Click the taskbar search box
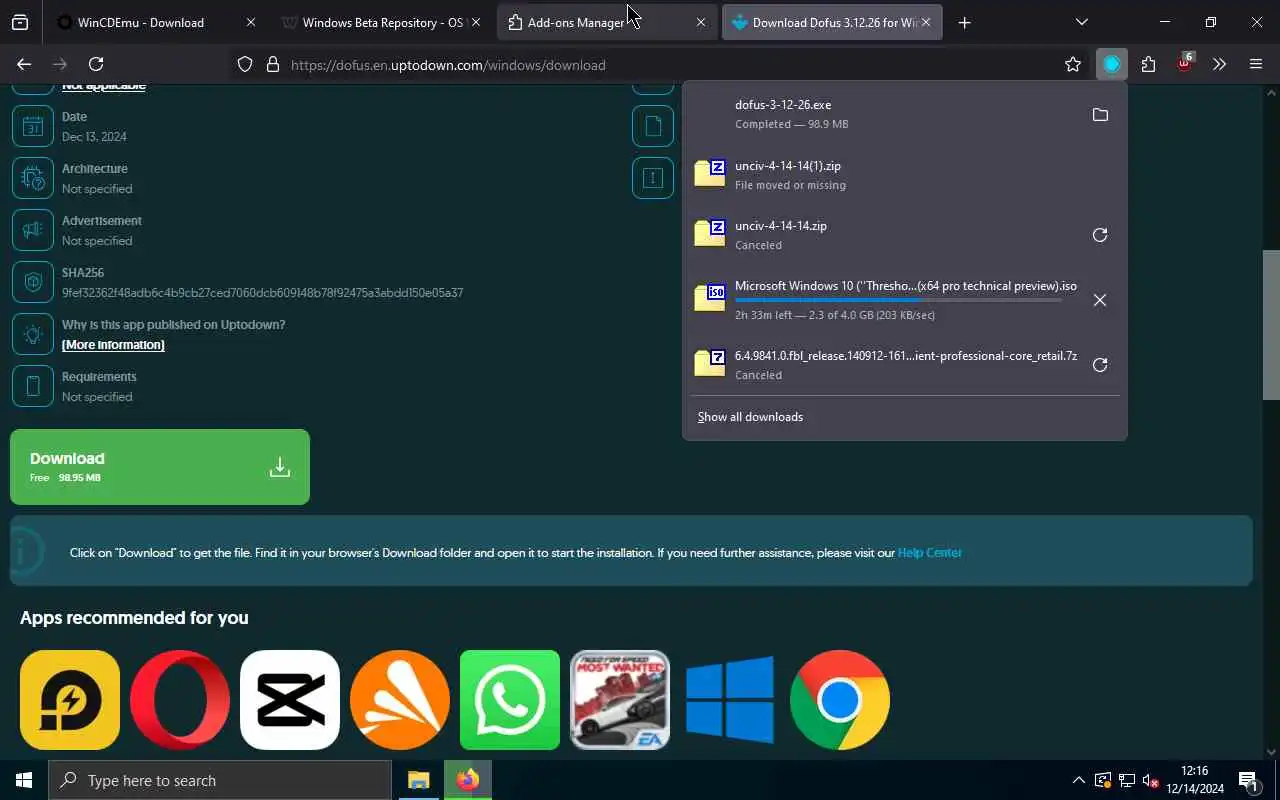Viewport: 1280px width, 800px height. [220, 780]
